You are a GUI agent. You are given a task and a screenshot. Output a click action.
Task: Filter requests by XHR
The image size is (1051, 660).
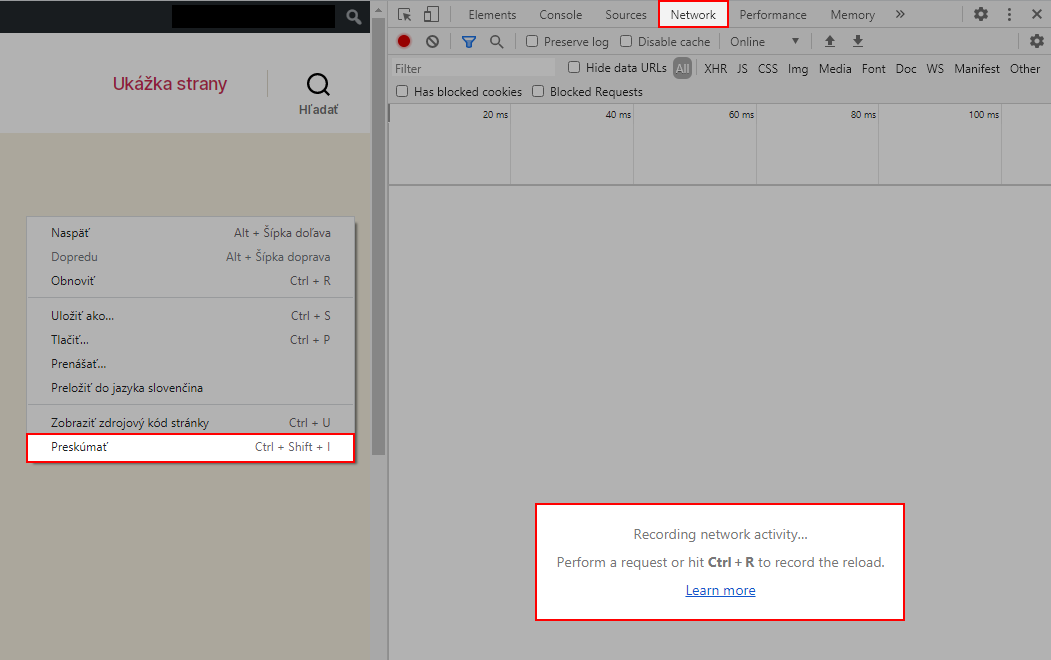click(x=715, y=68)
